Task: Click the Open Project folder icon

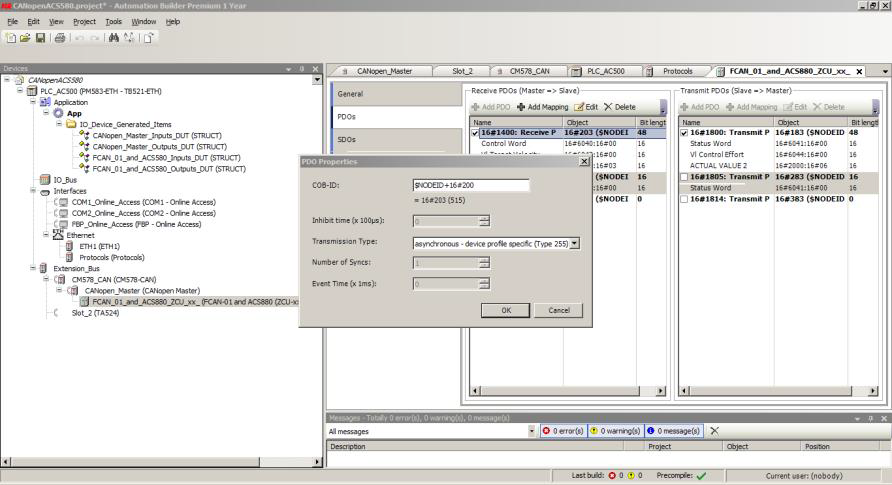Action: click(25, 38)
